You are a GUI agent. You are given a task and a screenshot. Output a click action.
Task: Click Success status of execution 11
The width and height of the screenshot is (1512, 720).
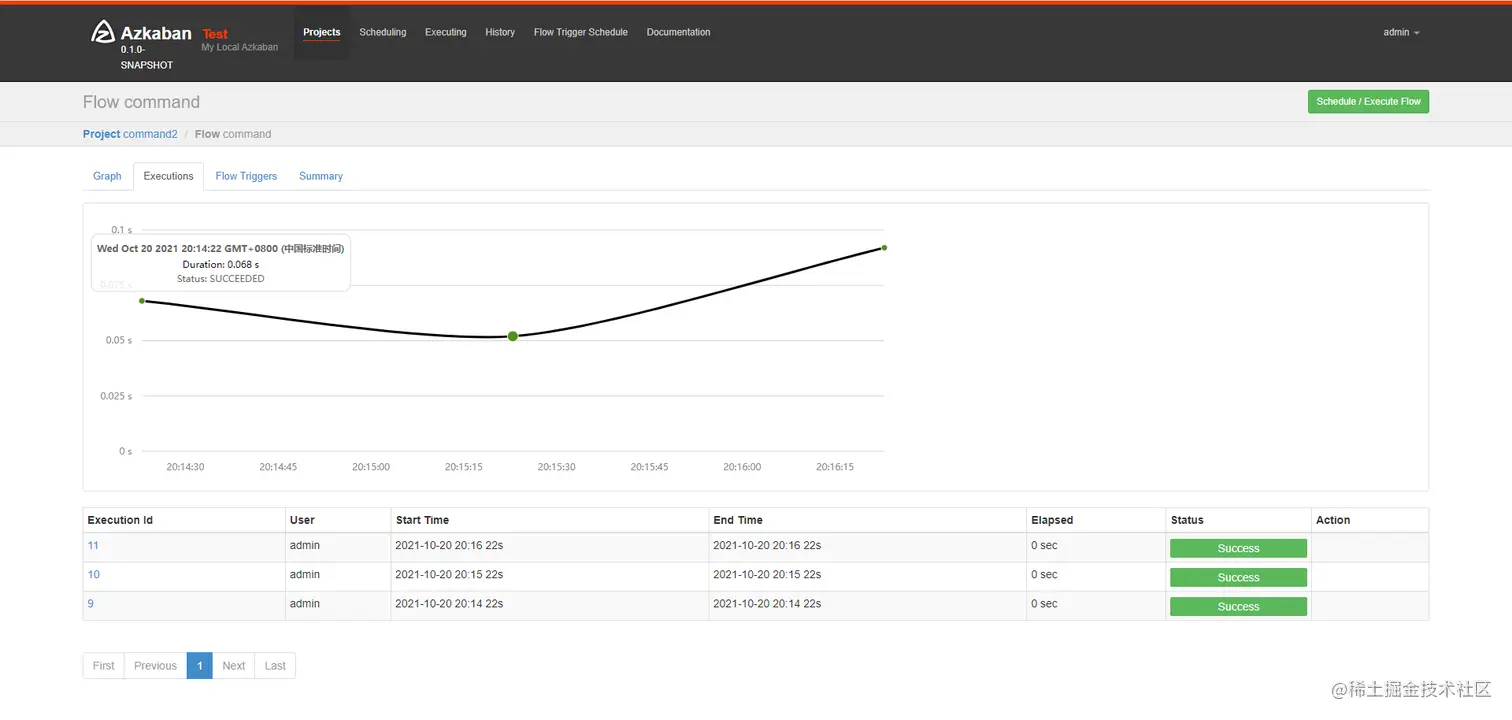tap(1238, 548)
